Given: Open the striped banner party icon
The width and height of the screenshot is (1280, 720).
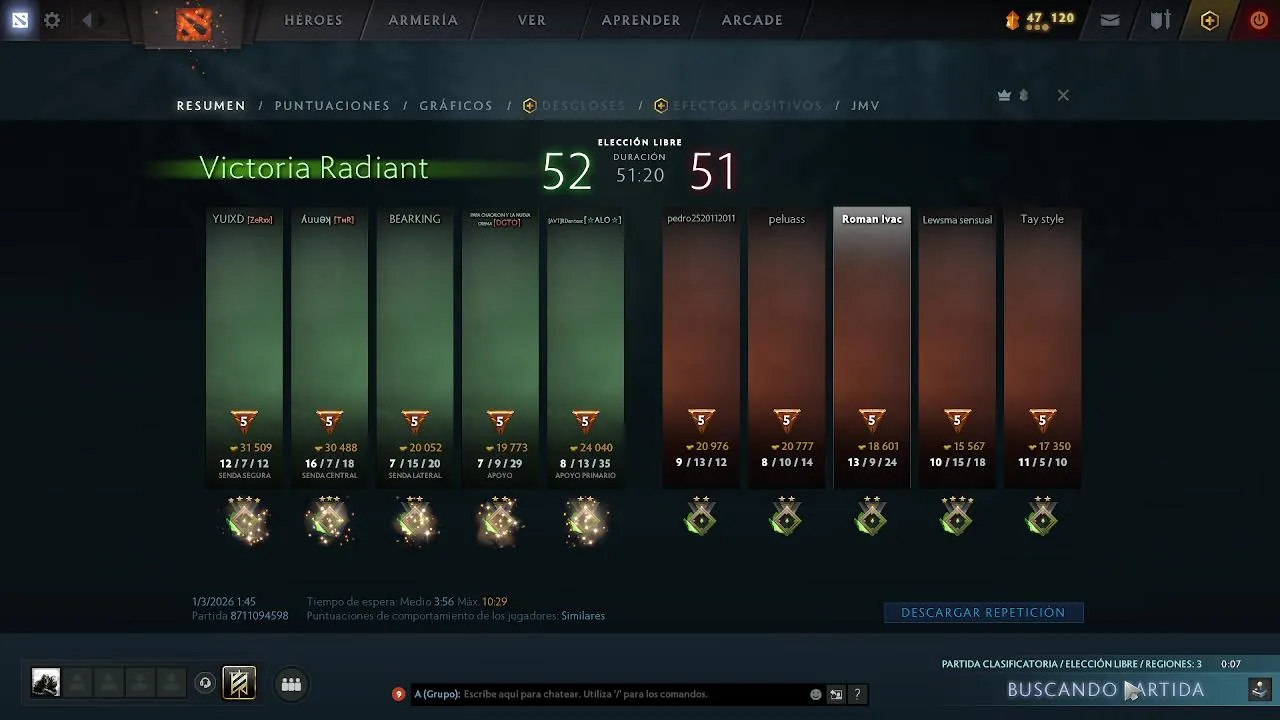Looking at the screenshot, I should tap(239, 683).
